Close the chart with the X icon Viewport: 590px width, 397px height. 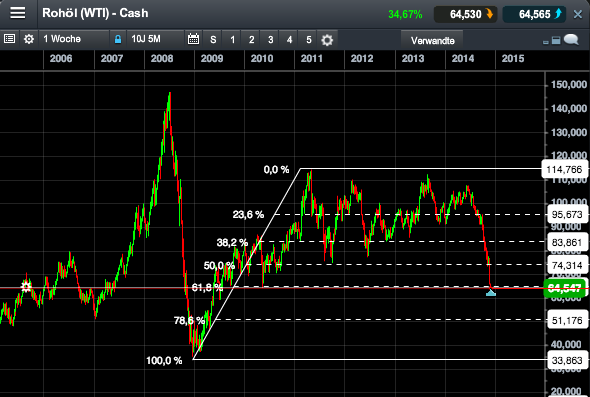point(578,14)
